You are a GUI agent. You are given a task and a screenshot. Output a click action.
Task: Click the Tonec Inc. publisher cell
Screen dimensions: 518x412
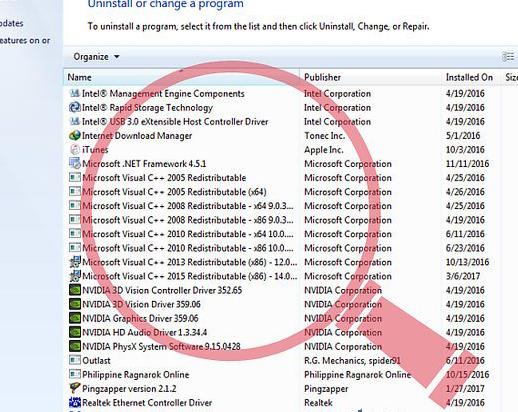tap(324, 136)
